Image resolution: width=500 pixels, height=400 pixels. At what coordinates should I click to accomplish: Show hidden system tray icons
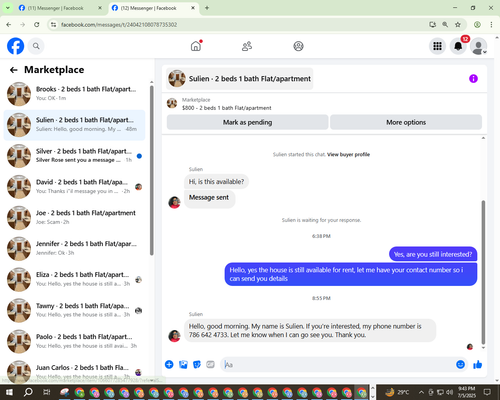421,392
